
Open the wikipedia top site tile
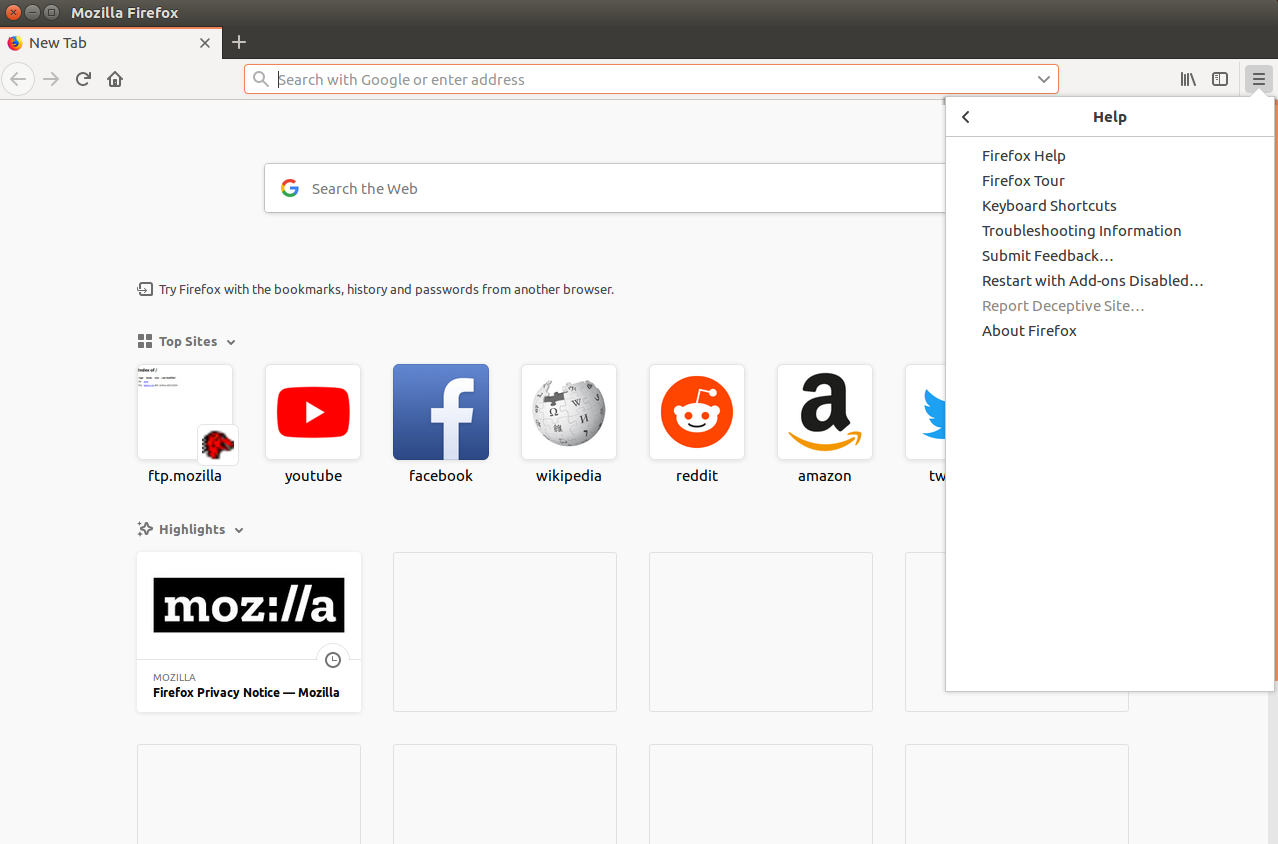[569, 412]
